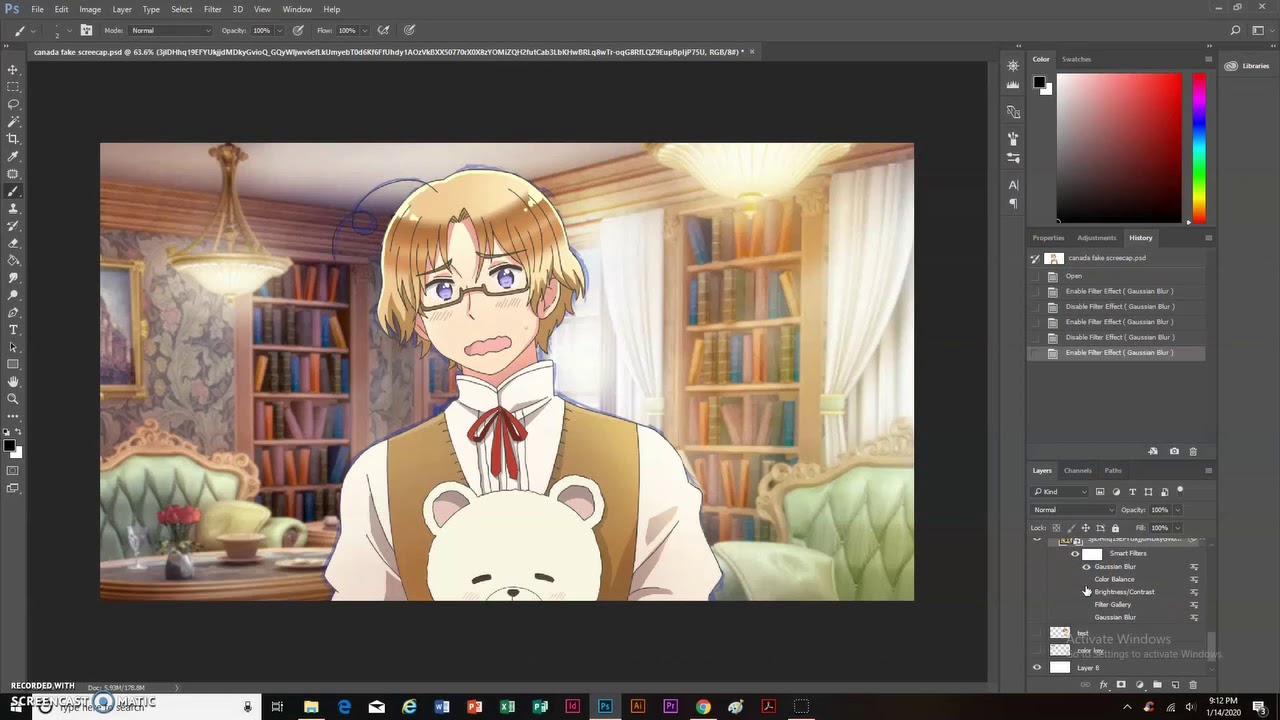Click the add layer mask icon
Screen dimensions: 1280x720
1121,685
